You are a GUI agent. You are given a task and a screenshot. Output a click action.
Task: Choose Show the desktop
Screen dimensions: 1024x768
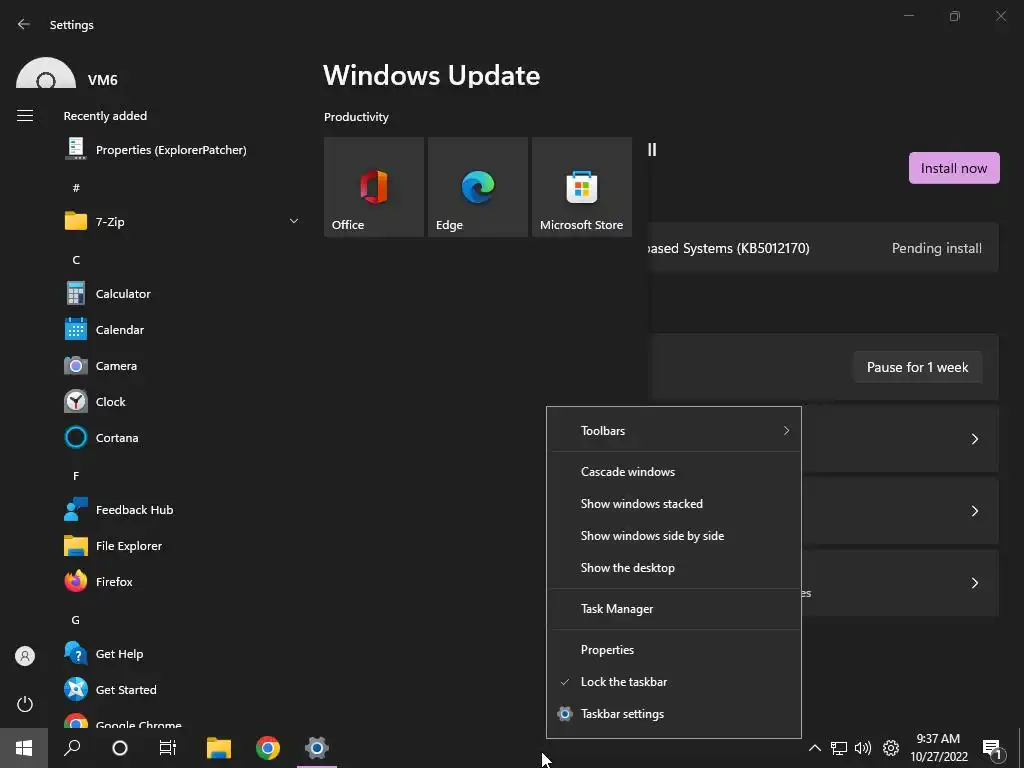pyautogui.click(x=673, y=568)
